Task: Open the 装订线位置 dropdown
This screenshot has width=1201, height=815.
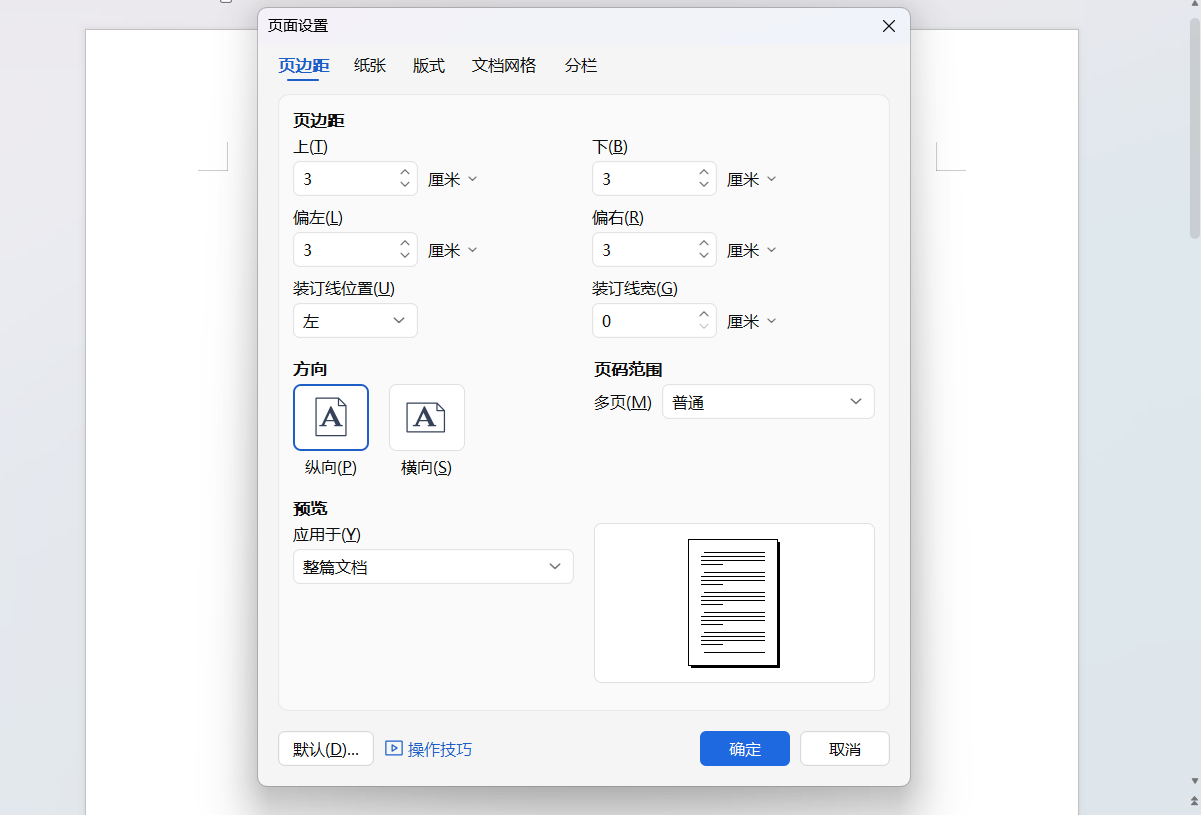Action: click(355, 320)
